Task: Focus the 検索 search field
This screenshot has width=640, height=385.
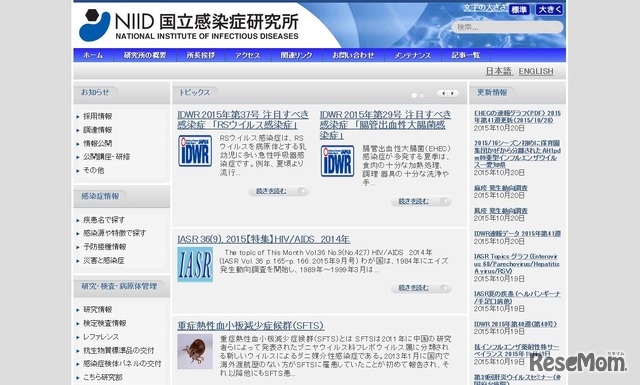Action: click(x=507, y=27)
